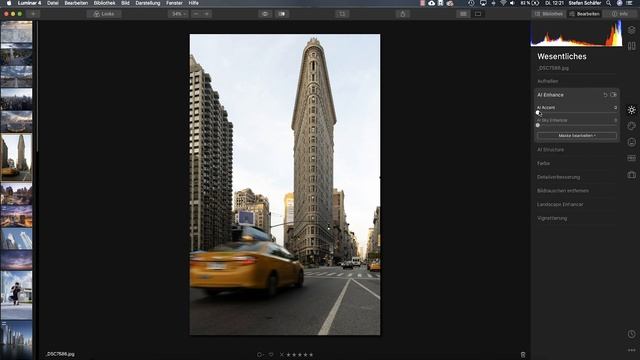
Task: Click the Wi-Fi status icon
Action: [503, 3]
